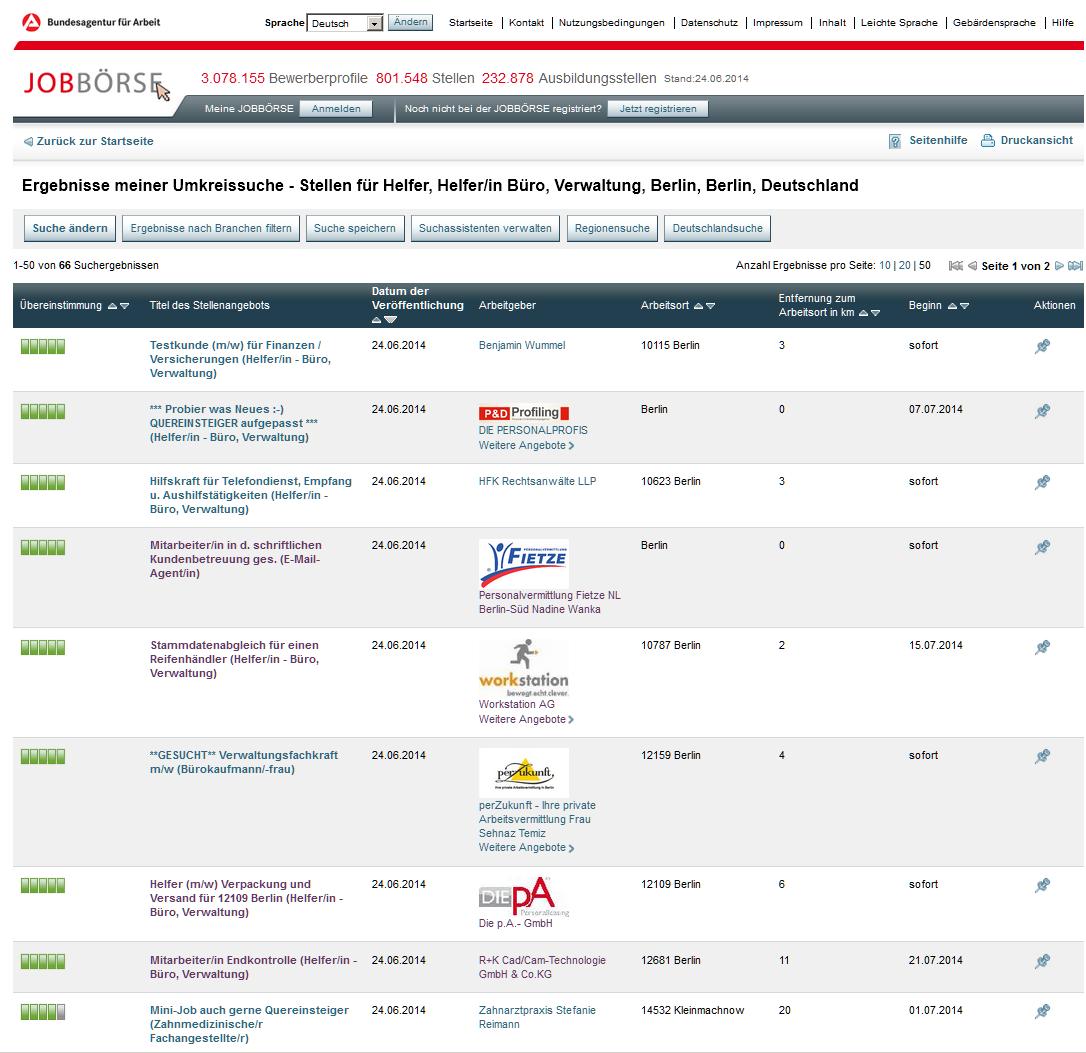Go to next results page arrow

click(x=1059, y=266)
